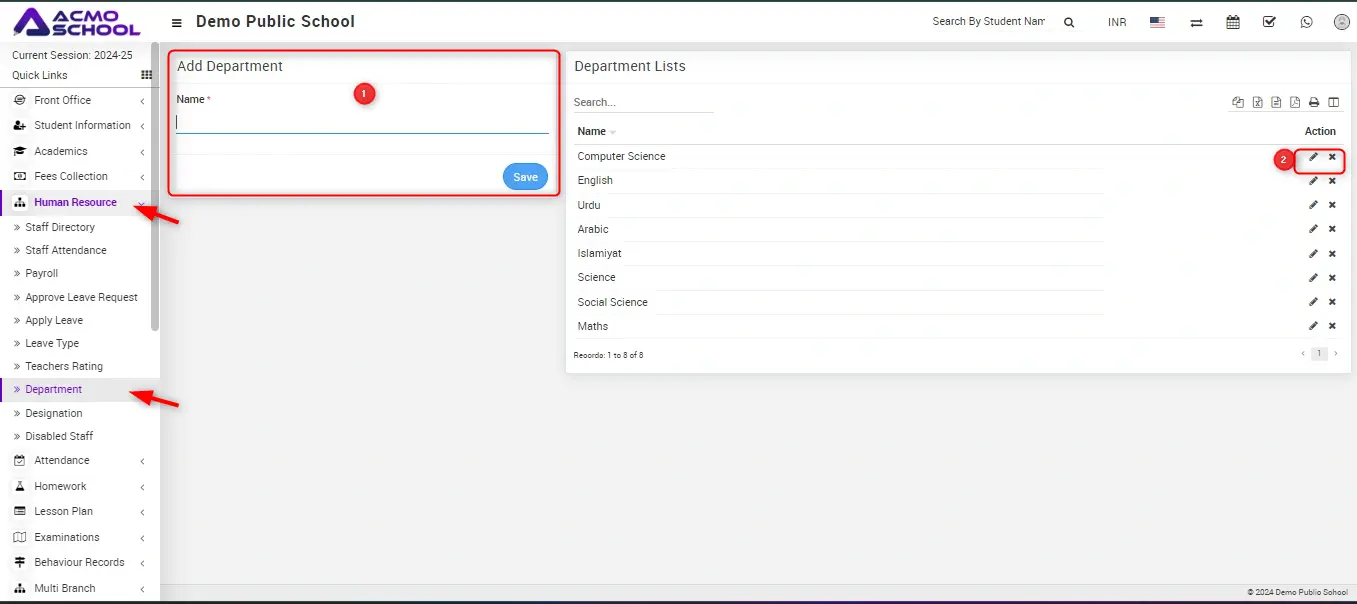Open WhatsApp icon in top bar
Image resolution: width=1357 pixels, height=604 pixels.
1306,22
